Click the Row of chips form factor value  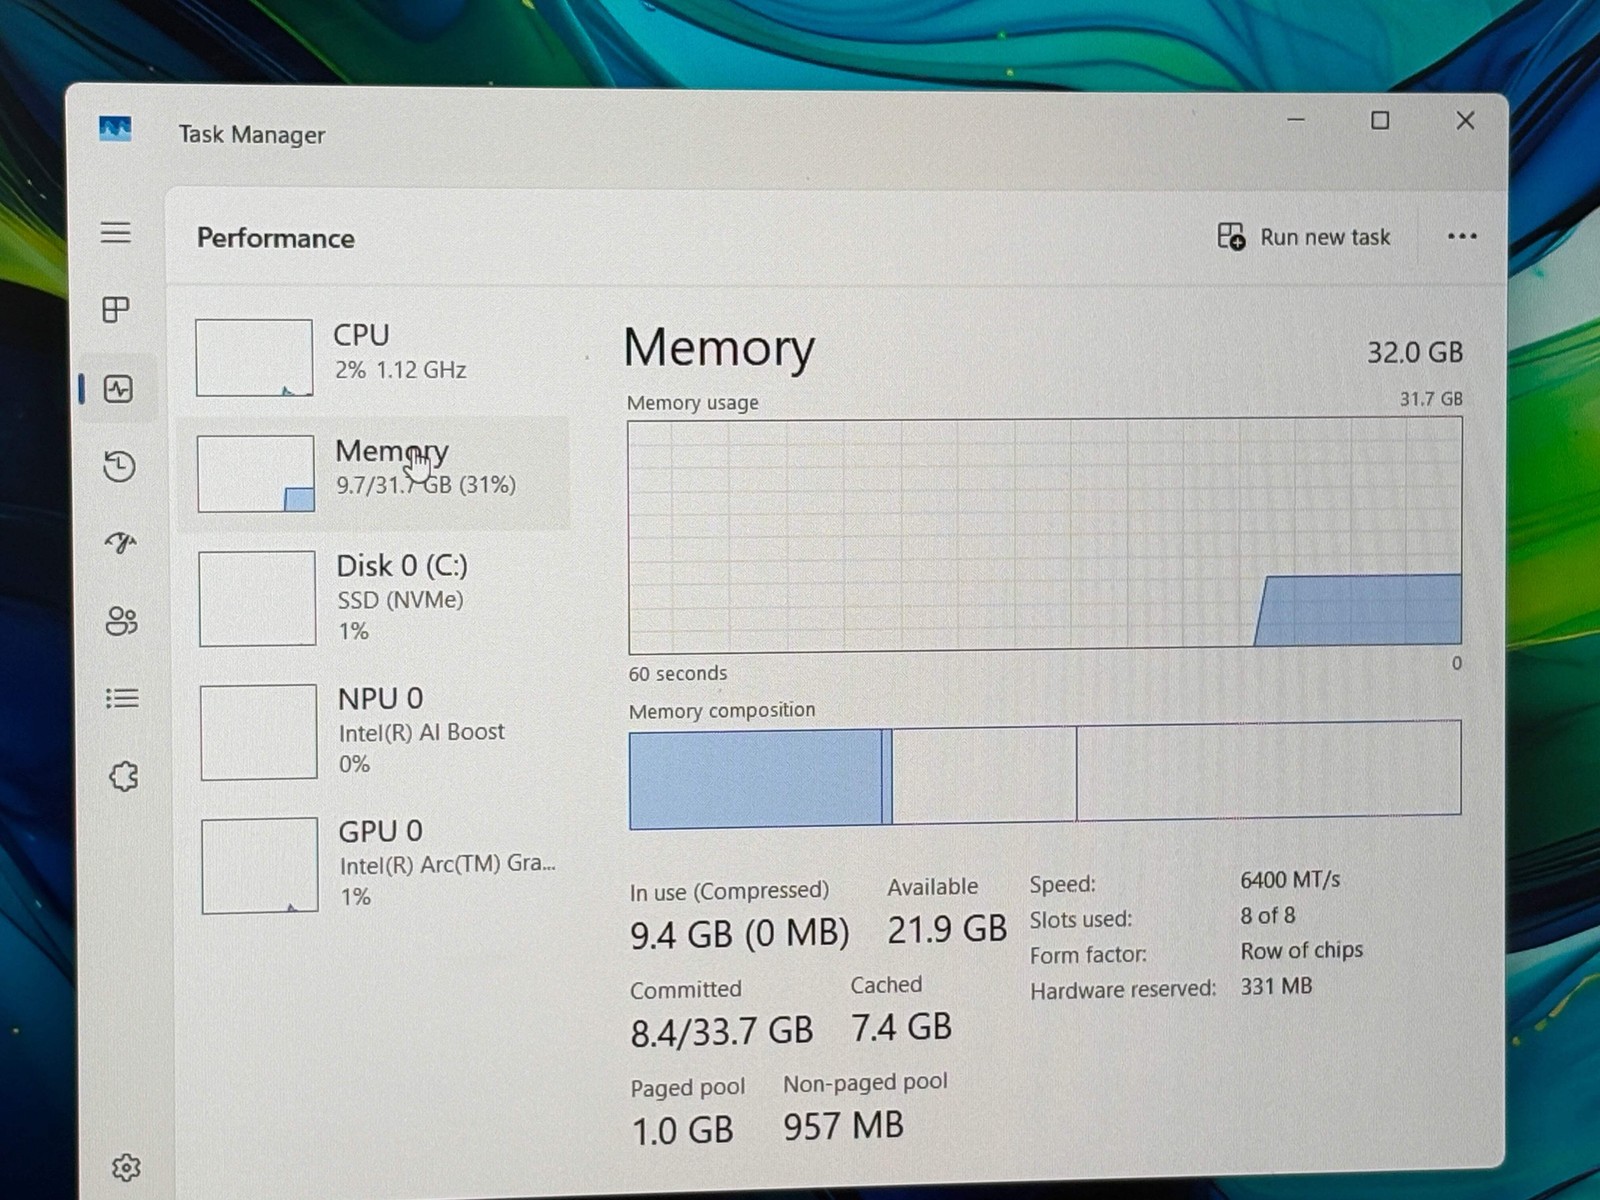tap(1302, 950)
